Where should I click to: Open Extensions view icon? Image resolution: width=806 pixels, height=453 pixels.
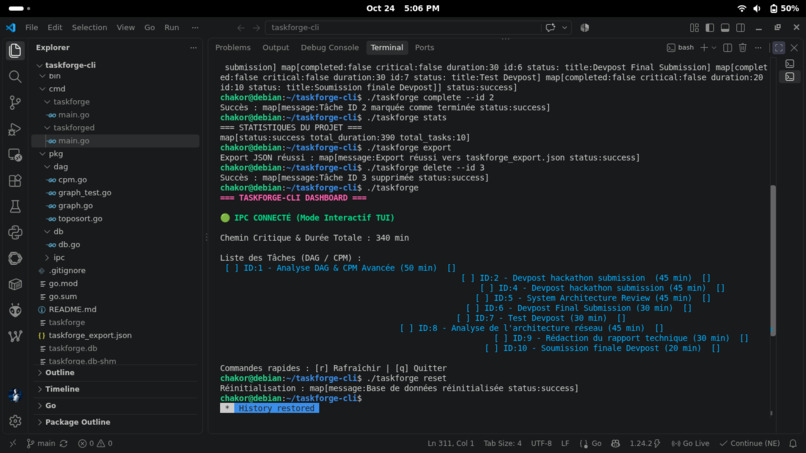(15, 180)
